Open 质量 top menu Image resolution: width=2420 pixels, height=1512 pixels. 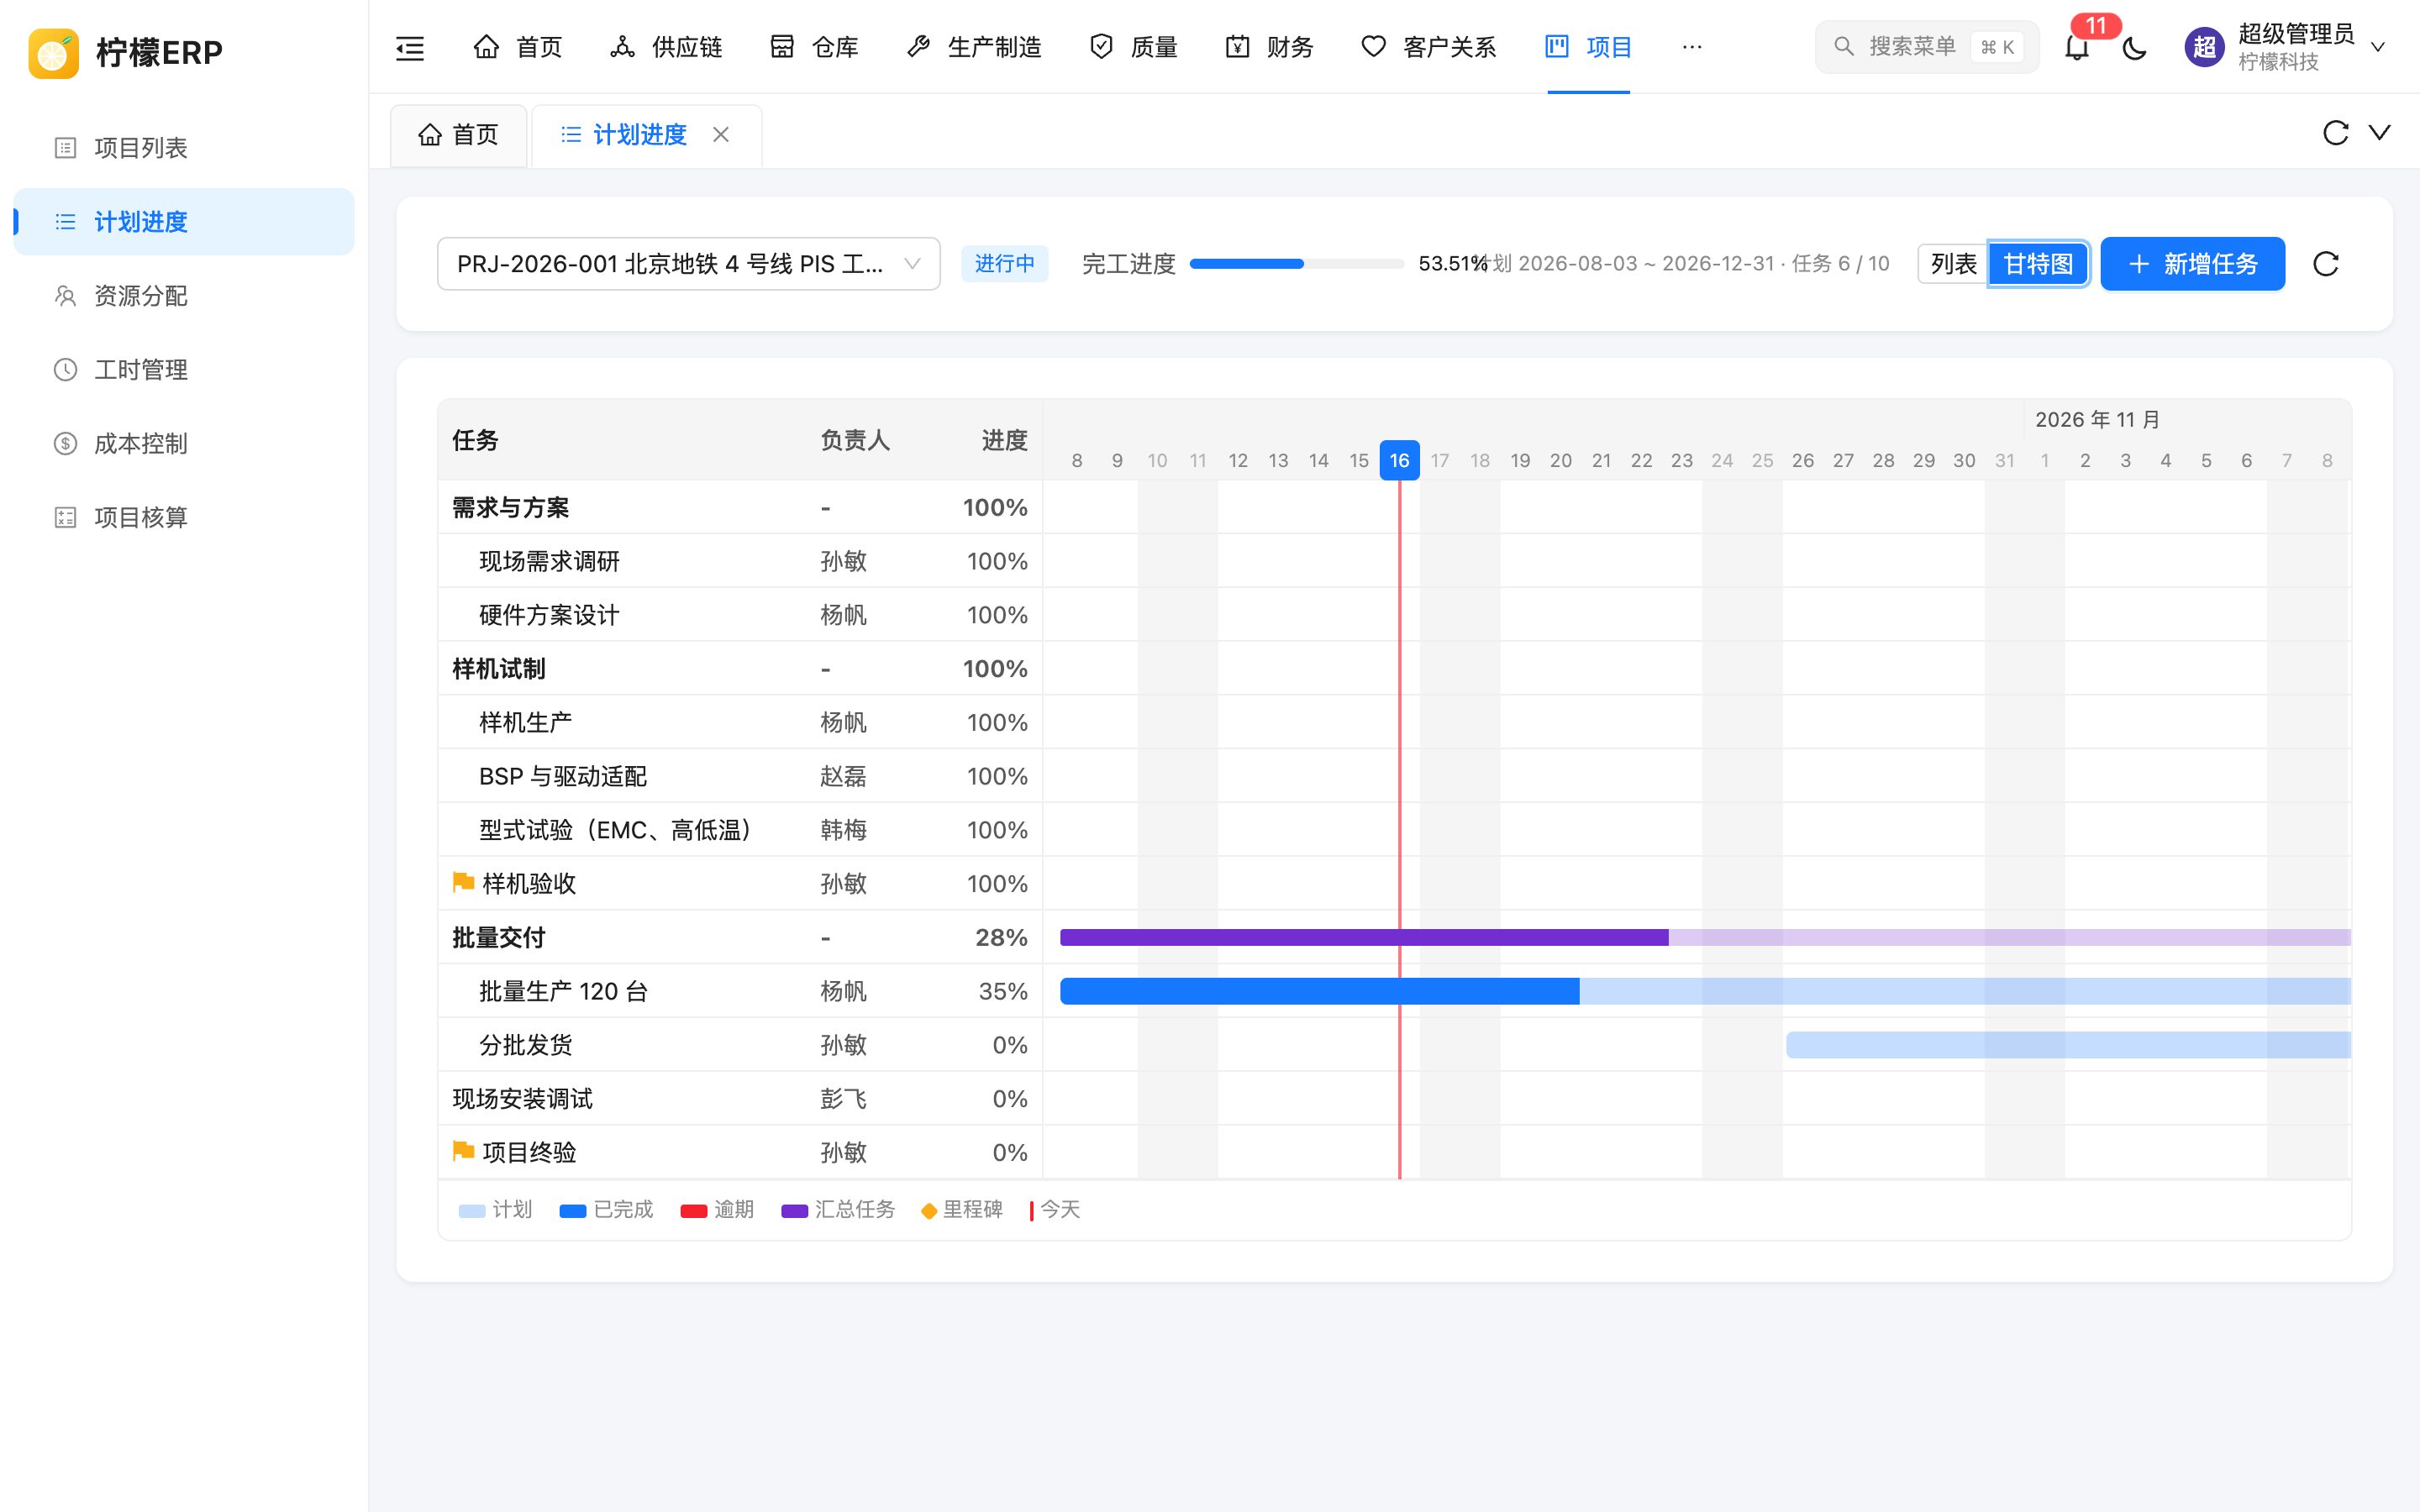[x=1133, y=47]
